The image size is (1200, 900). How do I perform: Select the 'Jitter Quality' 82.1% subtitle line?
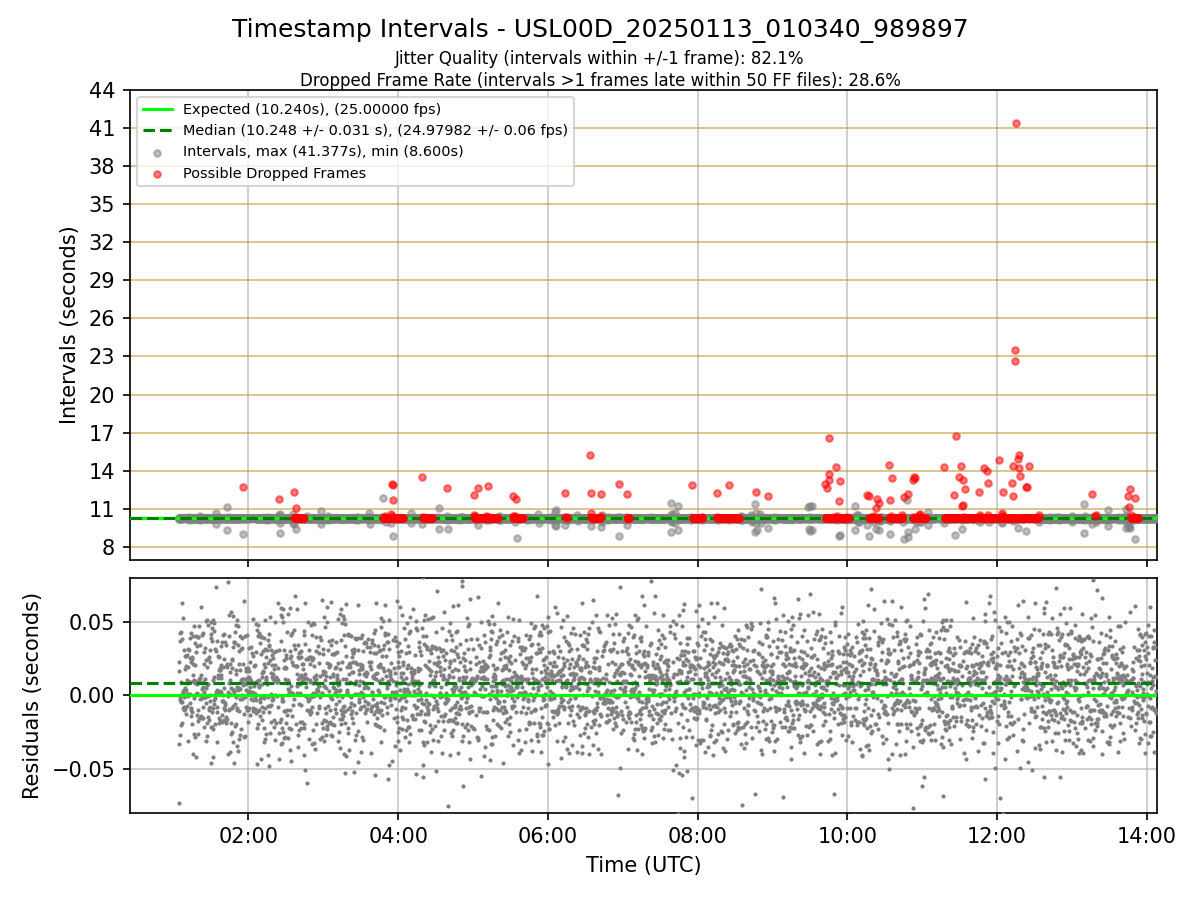pyautogui.click(x=599, y=58)
